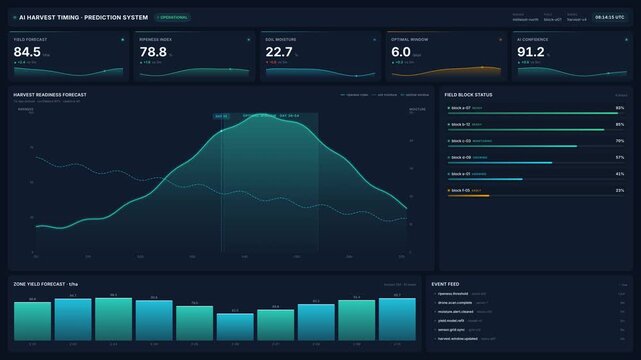Select the Day 10 marker on the readiness chart
The height and width of the screenshot is (360, 641).
point(221,116)
